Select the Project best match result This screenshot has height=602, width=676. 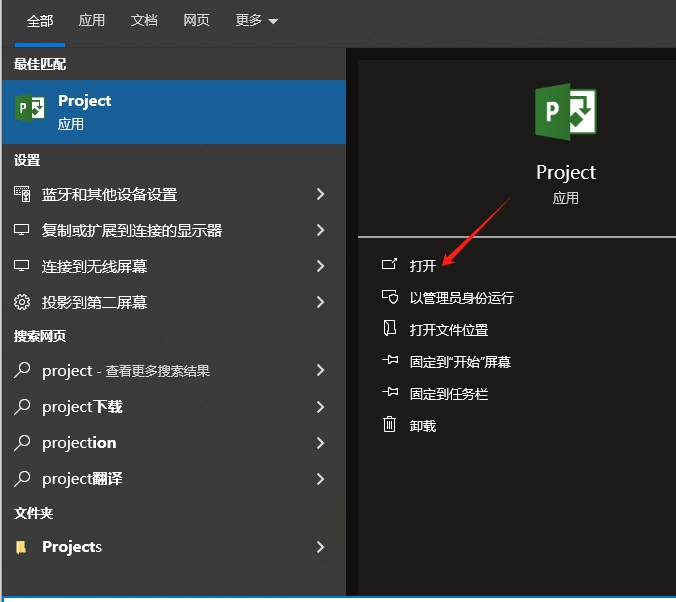[174, 112]
